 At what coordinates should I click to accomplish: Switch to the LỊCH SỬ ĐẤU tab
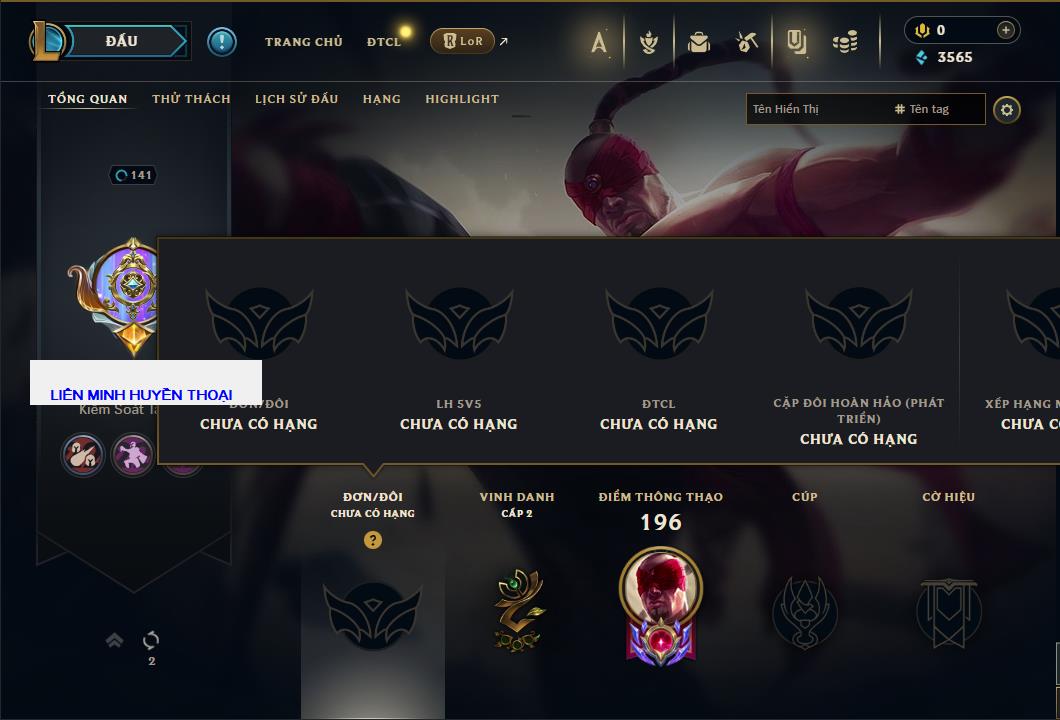click(x=296, y=99)
